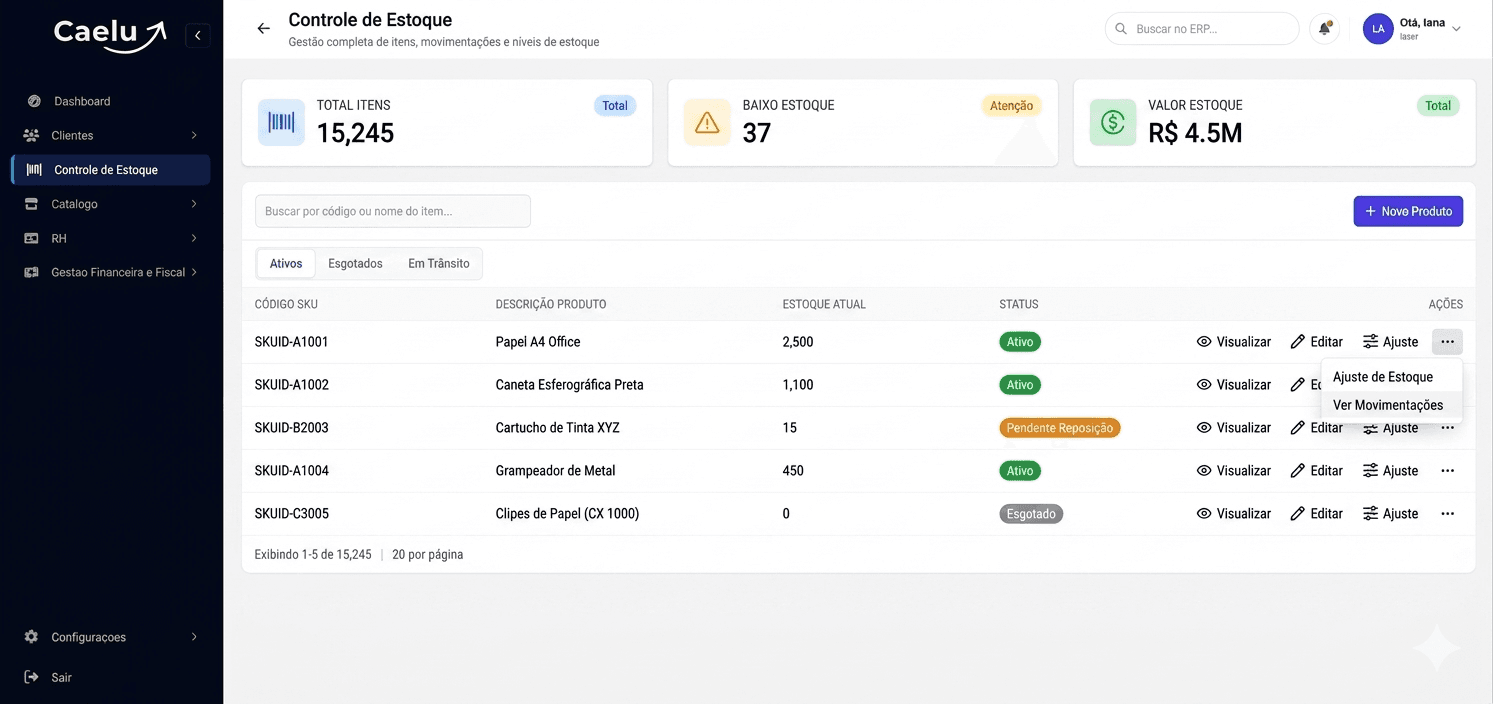The height and width of the screenshot is (704, 1493).
Task: Visualizar Grampeador de Metal item
Action: tap(1233, 471)
